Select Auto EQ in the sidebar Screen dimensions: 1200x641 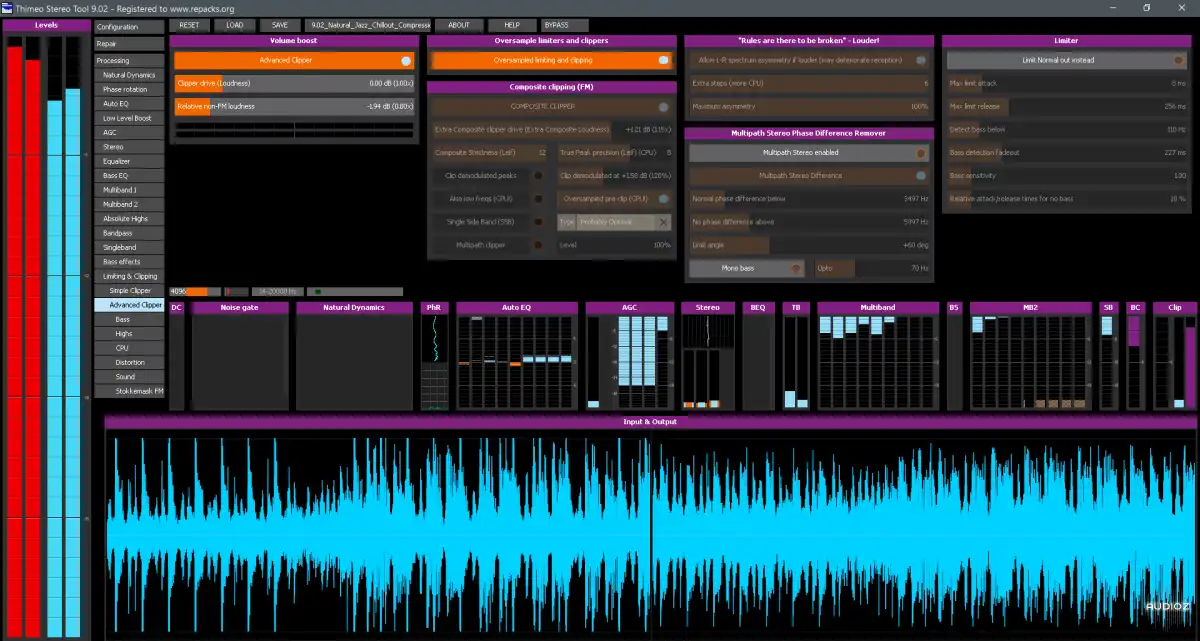click(x=129, y=104)
